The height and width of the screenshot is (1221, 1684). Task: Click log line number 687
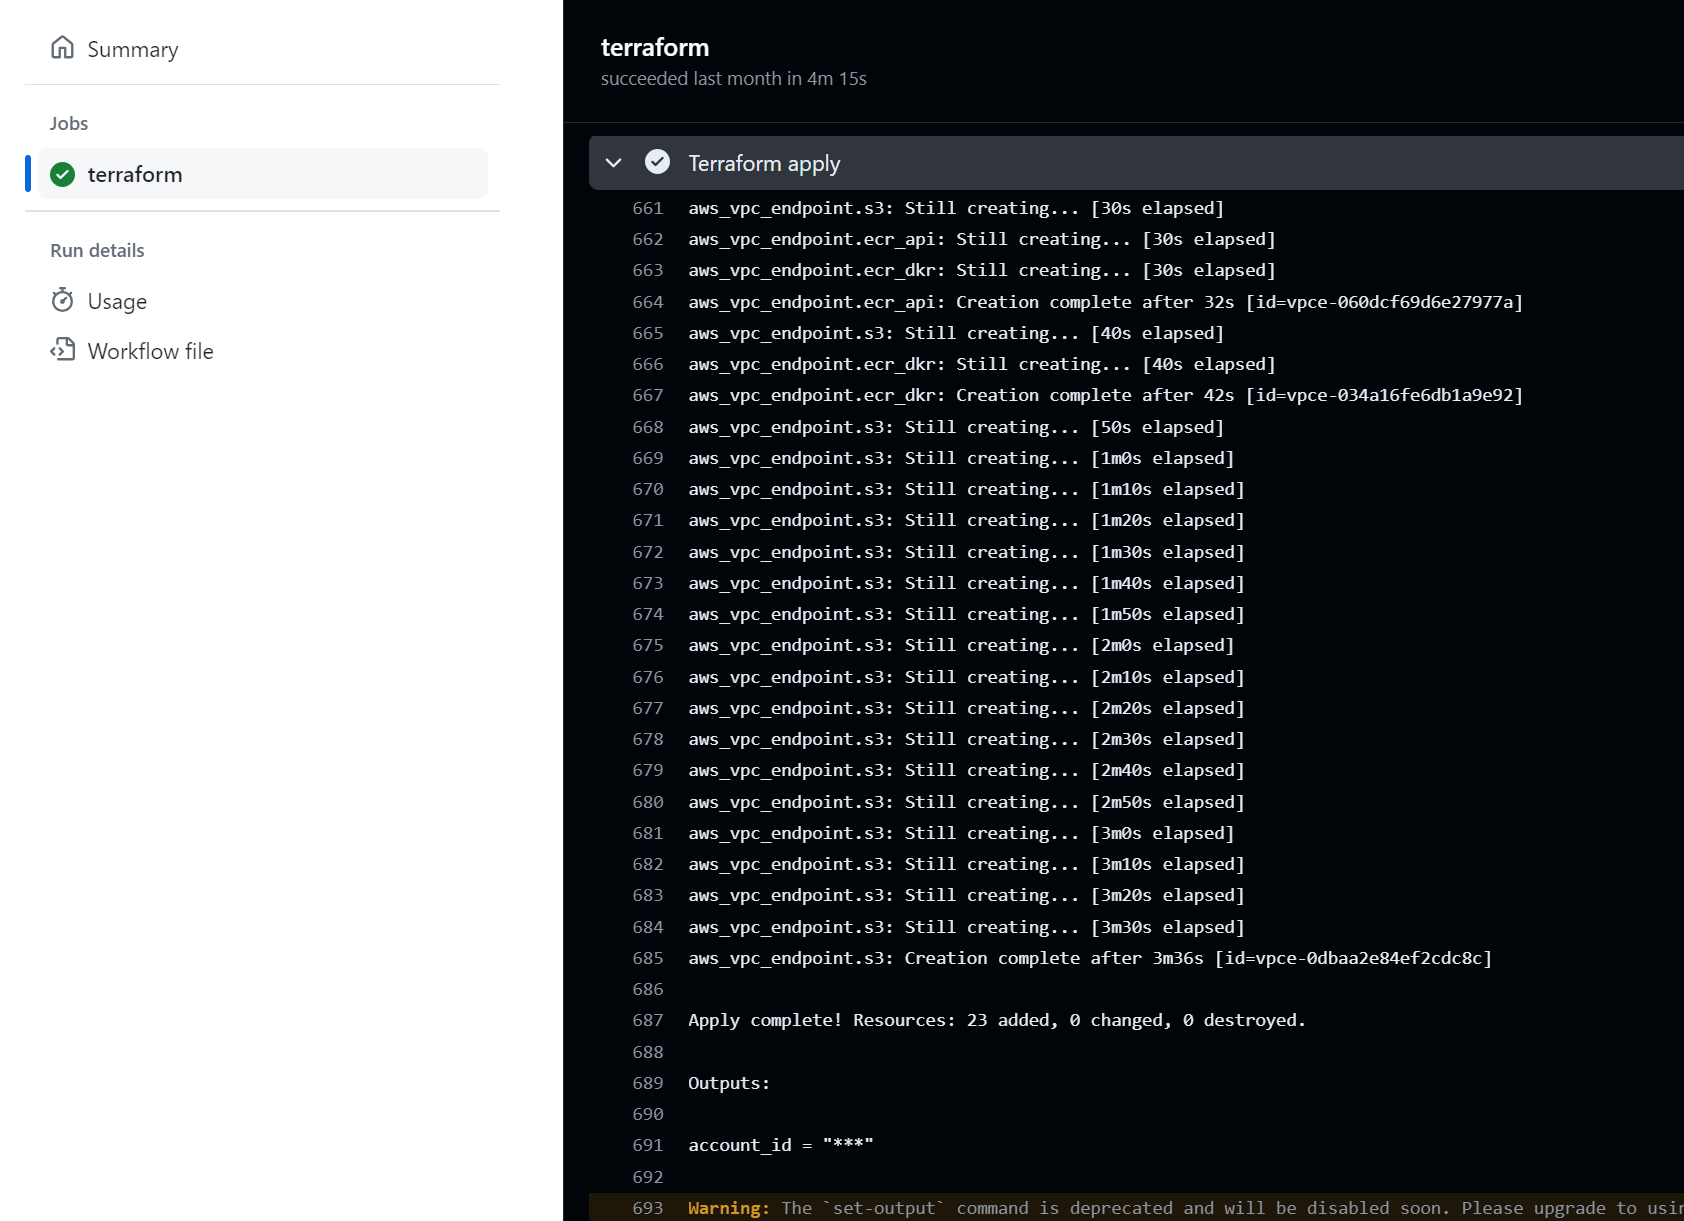pyautogui.click(x=647, y=1020)
